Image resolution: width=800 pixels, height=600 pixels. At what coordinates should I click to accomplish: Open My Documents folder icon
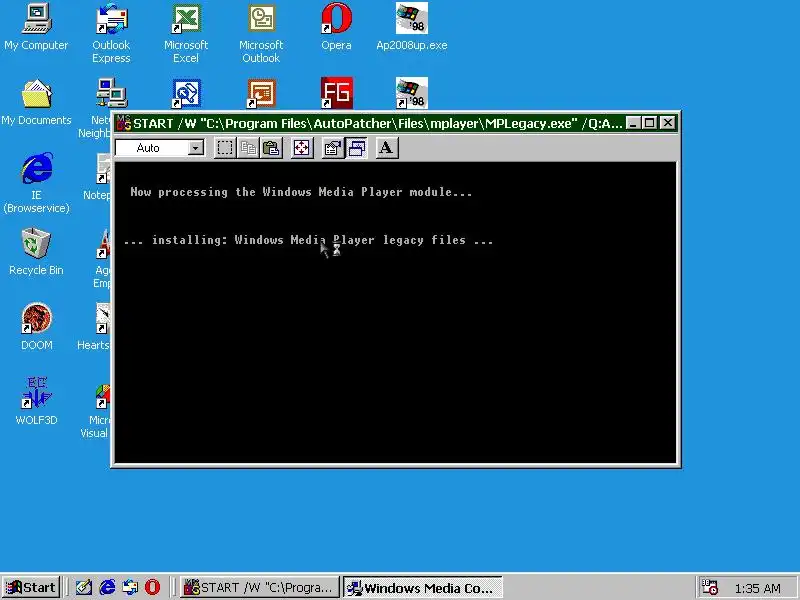pyautogui.click(x=36, y=102)
